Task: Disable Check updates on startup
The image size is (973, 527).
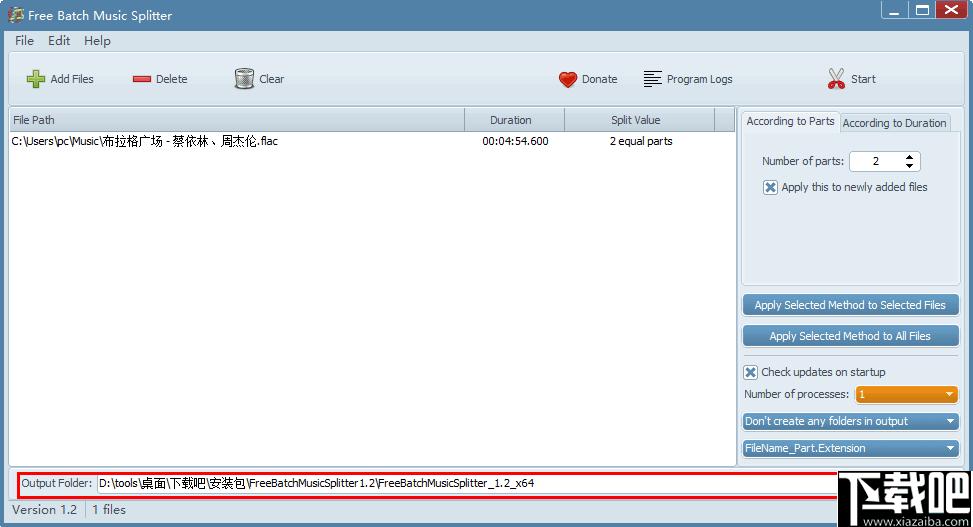Action: click(x=751, y=372)
